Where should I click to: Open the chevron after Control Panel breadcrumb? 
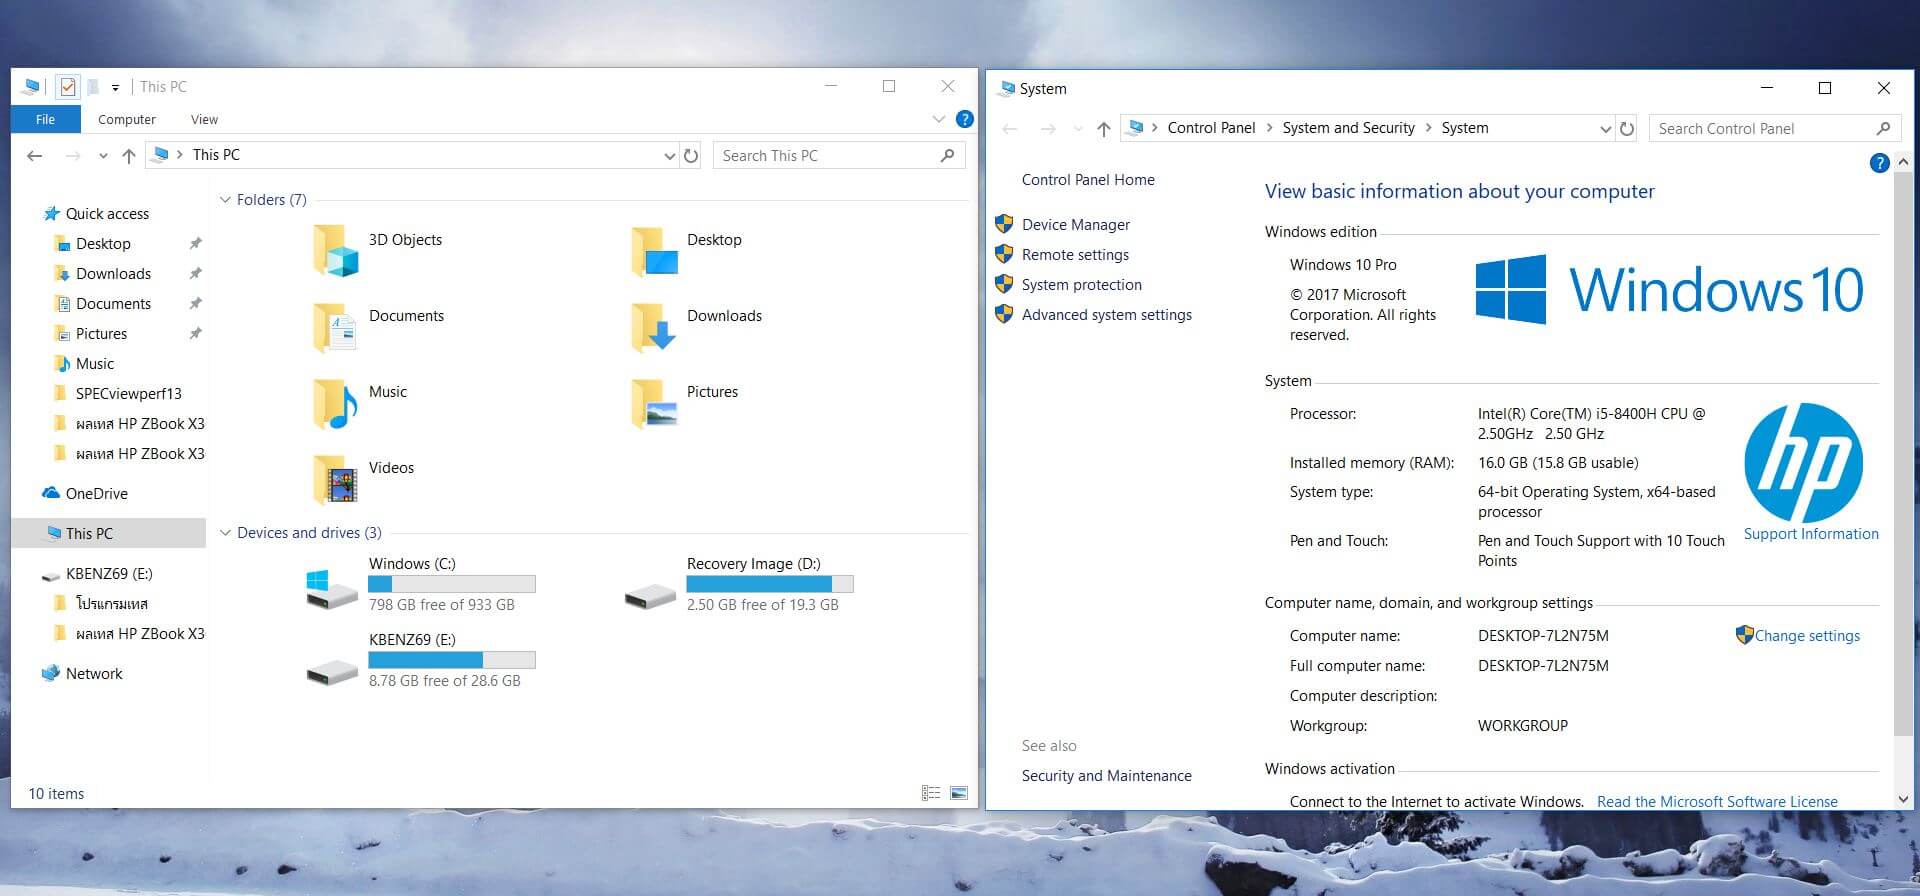click(x=1270, y=128)
